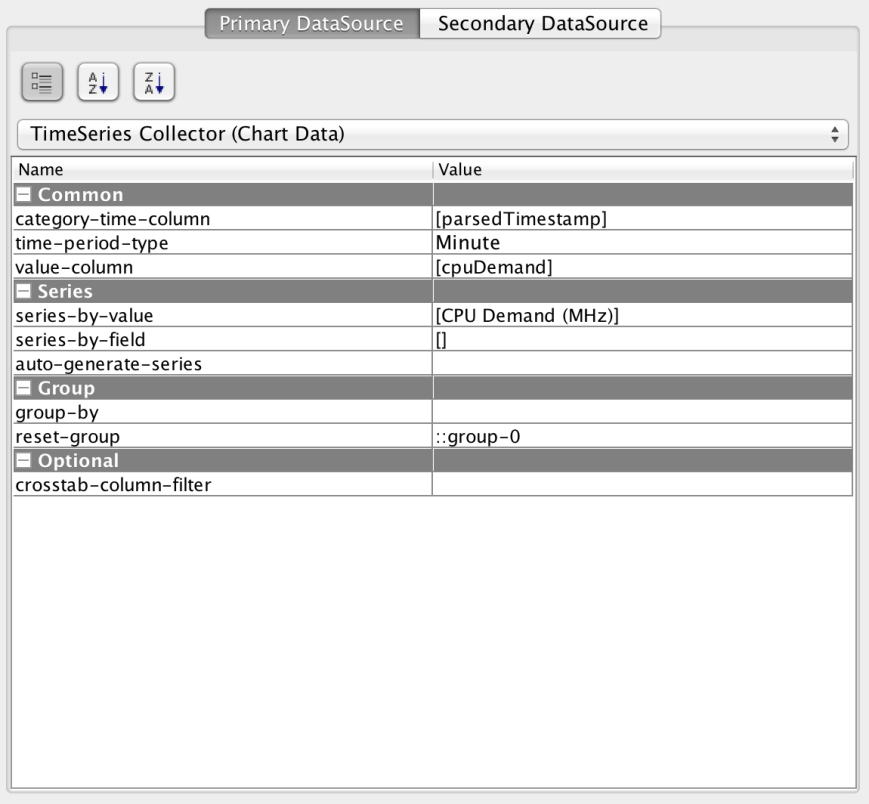Change the time-period-type Minute value
Image resolution: width=869 pixels, height=804 pixels.
click(641, 243)
